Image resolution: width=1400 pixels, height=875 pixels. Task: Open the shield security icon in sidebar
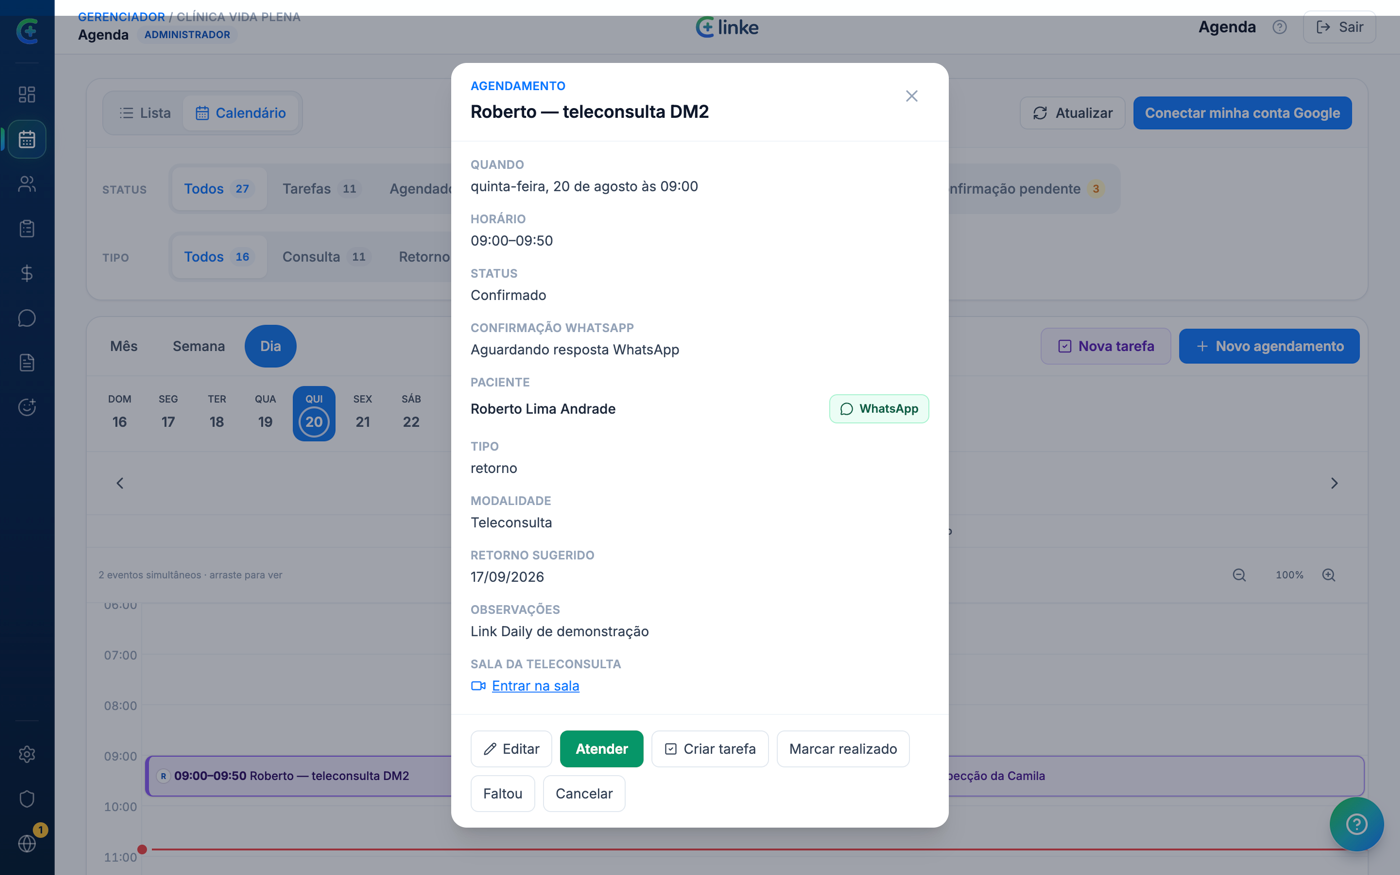pyautogui.click(x=27, y=799)
